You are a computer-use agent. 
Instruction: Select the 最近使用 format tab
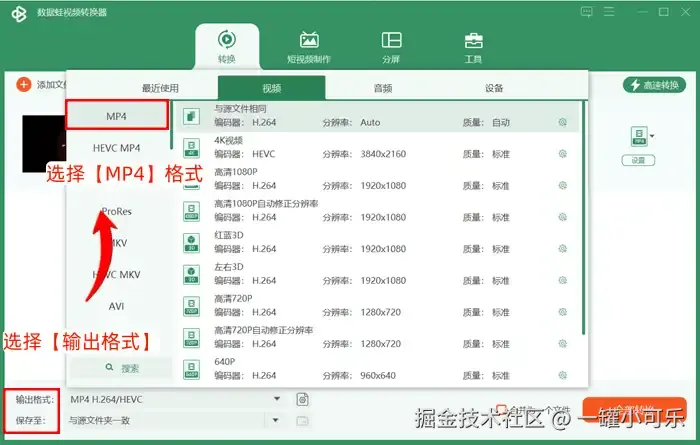coord(160,88)
